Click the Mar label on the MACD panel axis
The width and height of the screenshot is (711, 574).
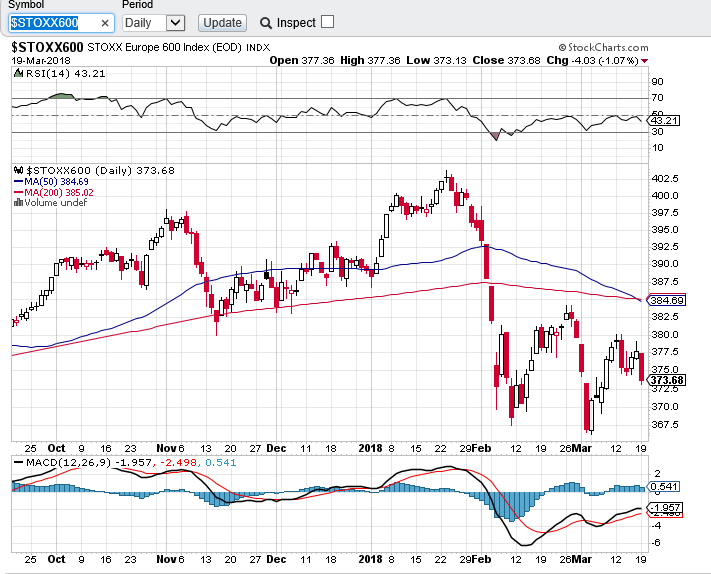pos(582,559)
